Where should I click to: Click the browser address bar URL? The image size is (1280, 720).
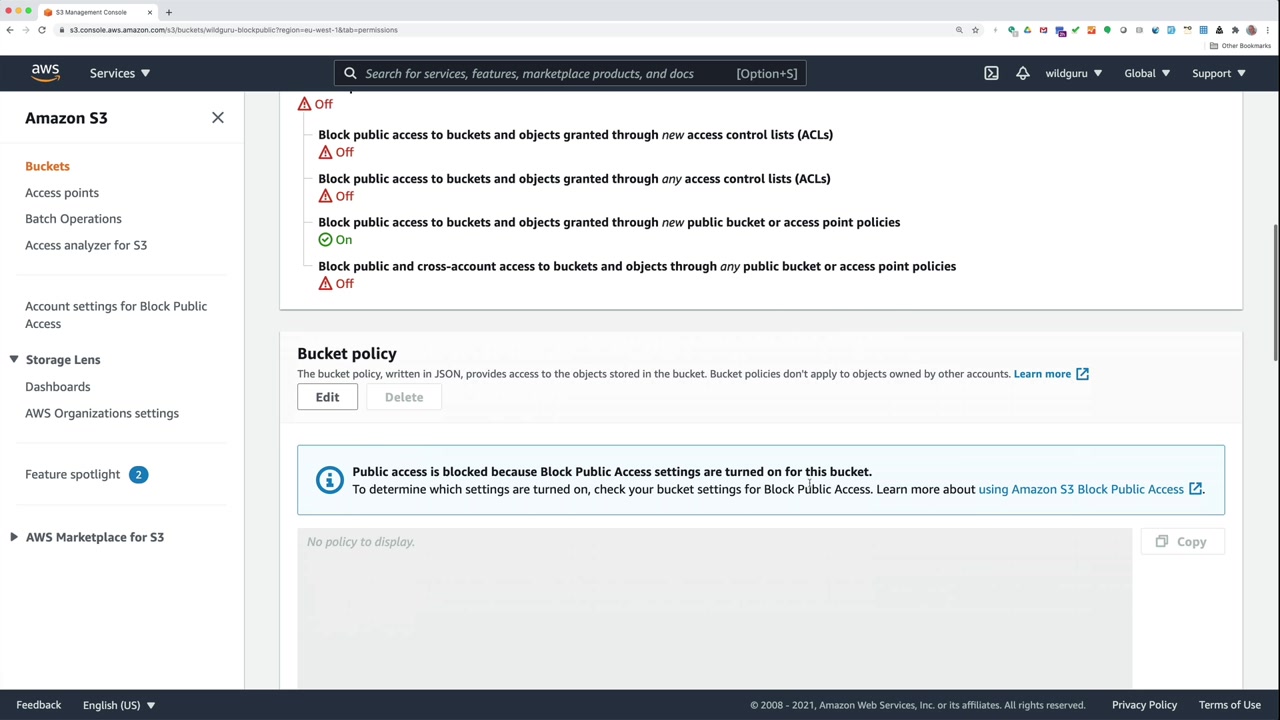click(234, 30)
